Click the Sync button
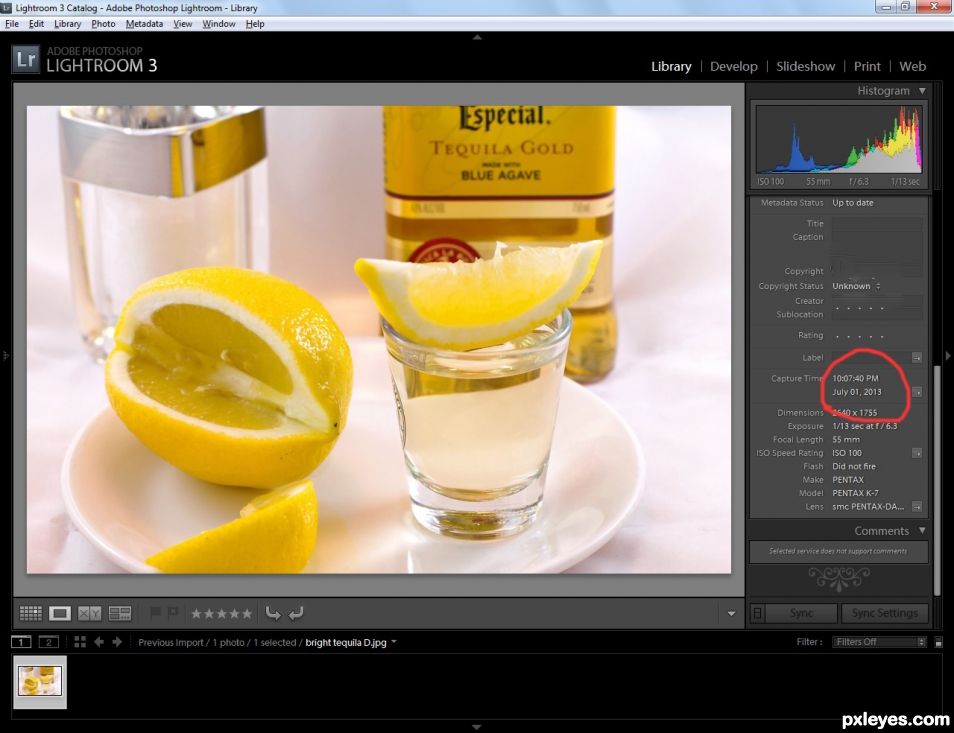954x733 pixels. [801, 613]
